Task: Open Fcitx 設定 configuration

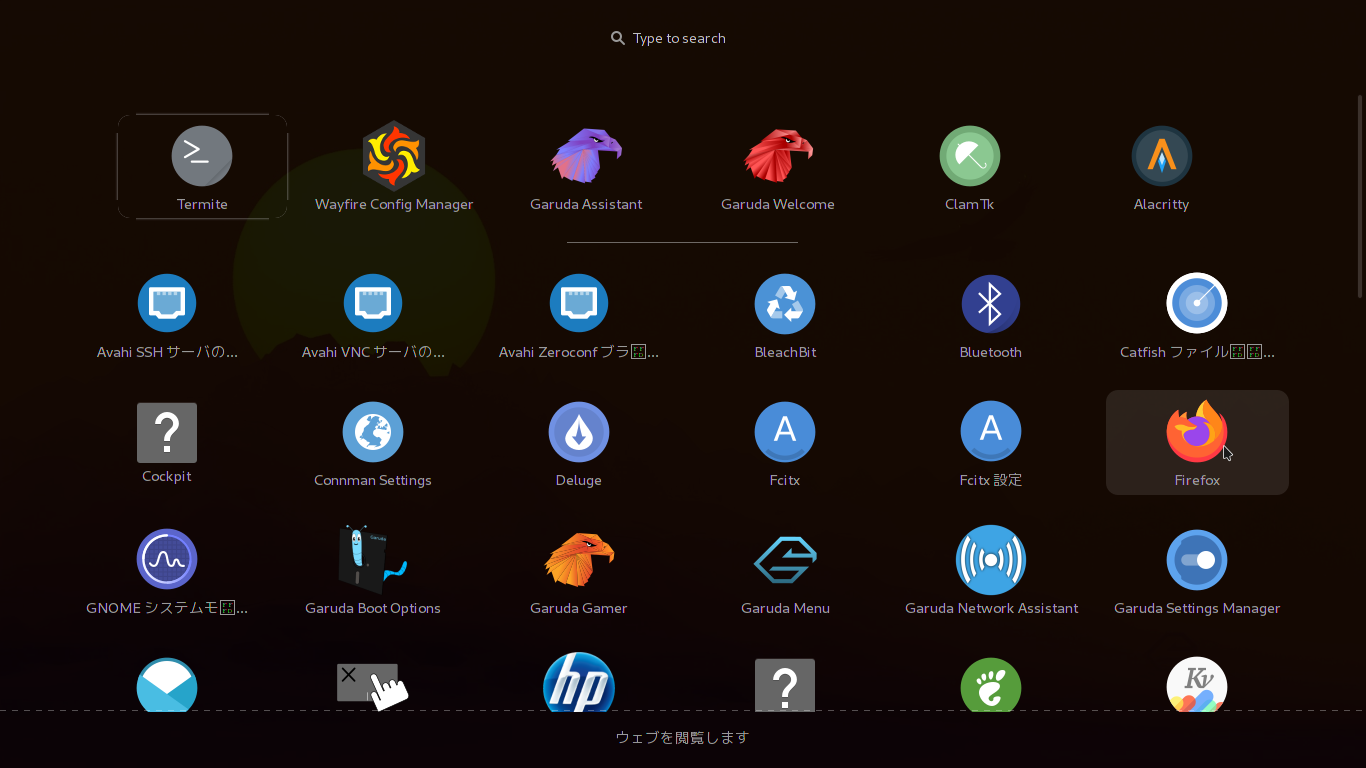Action: click(991, 442)
